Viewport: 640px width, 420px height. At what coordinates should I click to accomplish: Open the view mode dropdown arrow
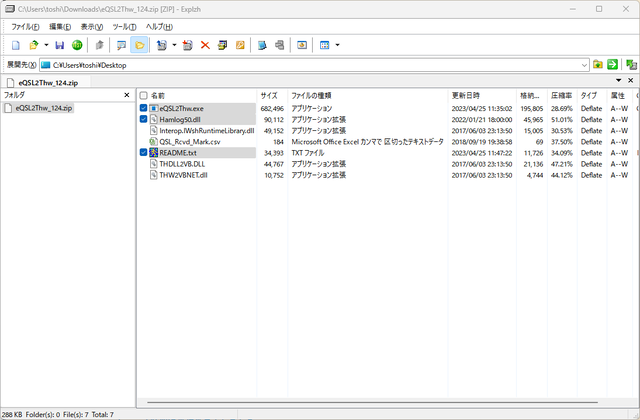tap(337, 45)
